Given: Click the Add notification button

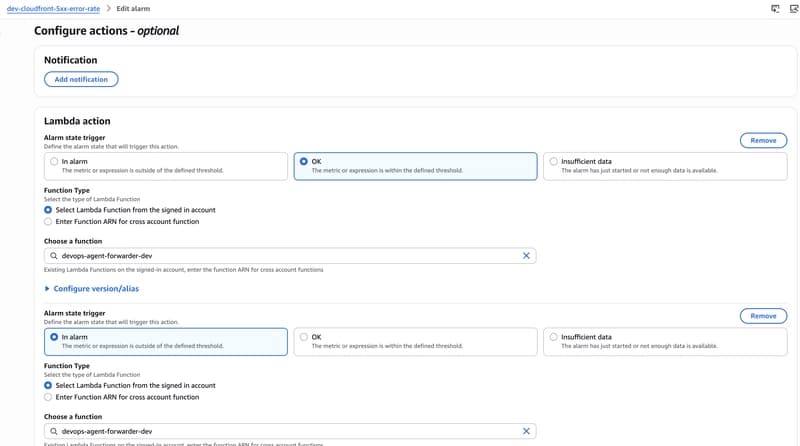Looking at the screenshot, I should (x=81, y=79).
